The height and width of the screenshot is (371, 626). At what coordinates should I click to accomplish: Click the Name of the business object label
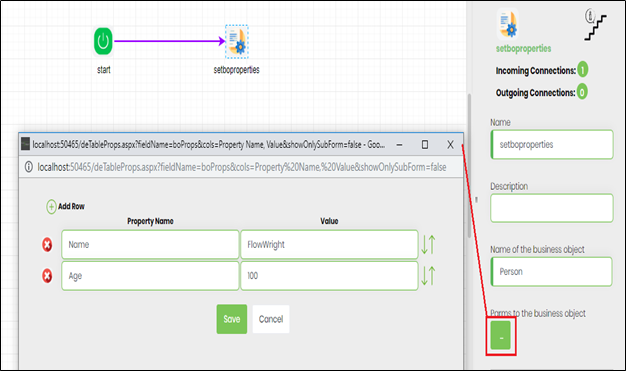tap(537, 250)
